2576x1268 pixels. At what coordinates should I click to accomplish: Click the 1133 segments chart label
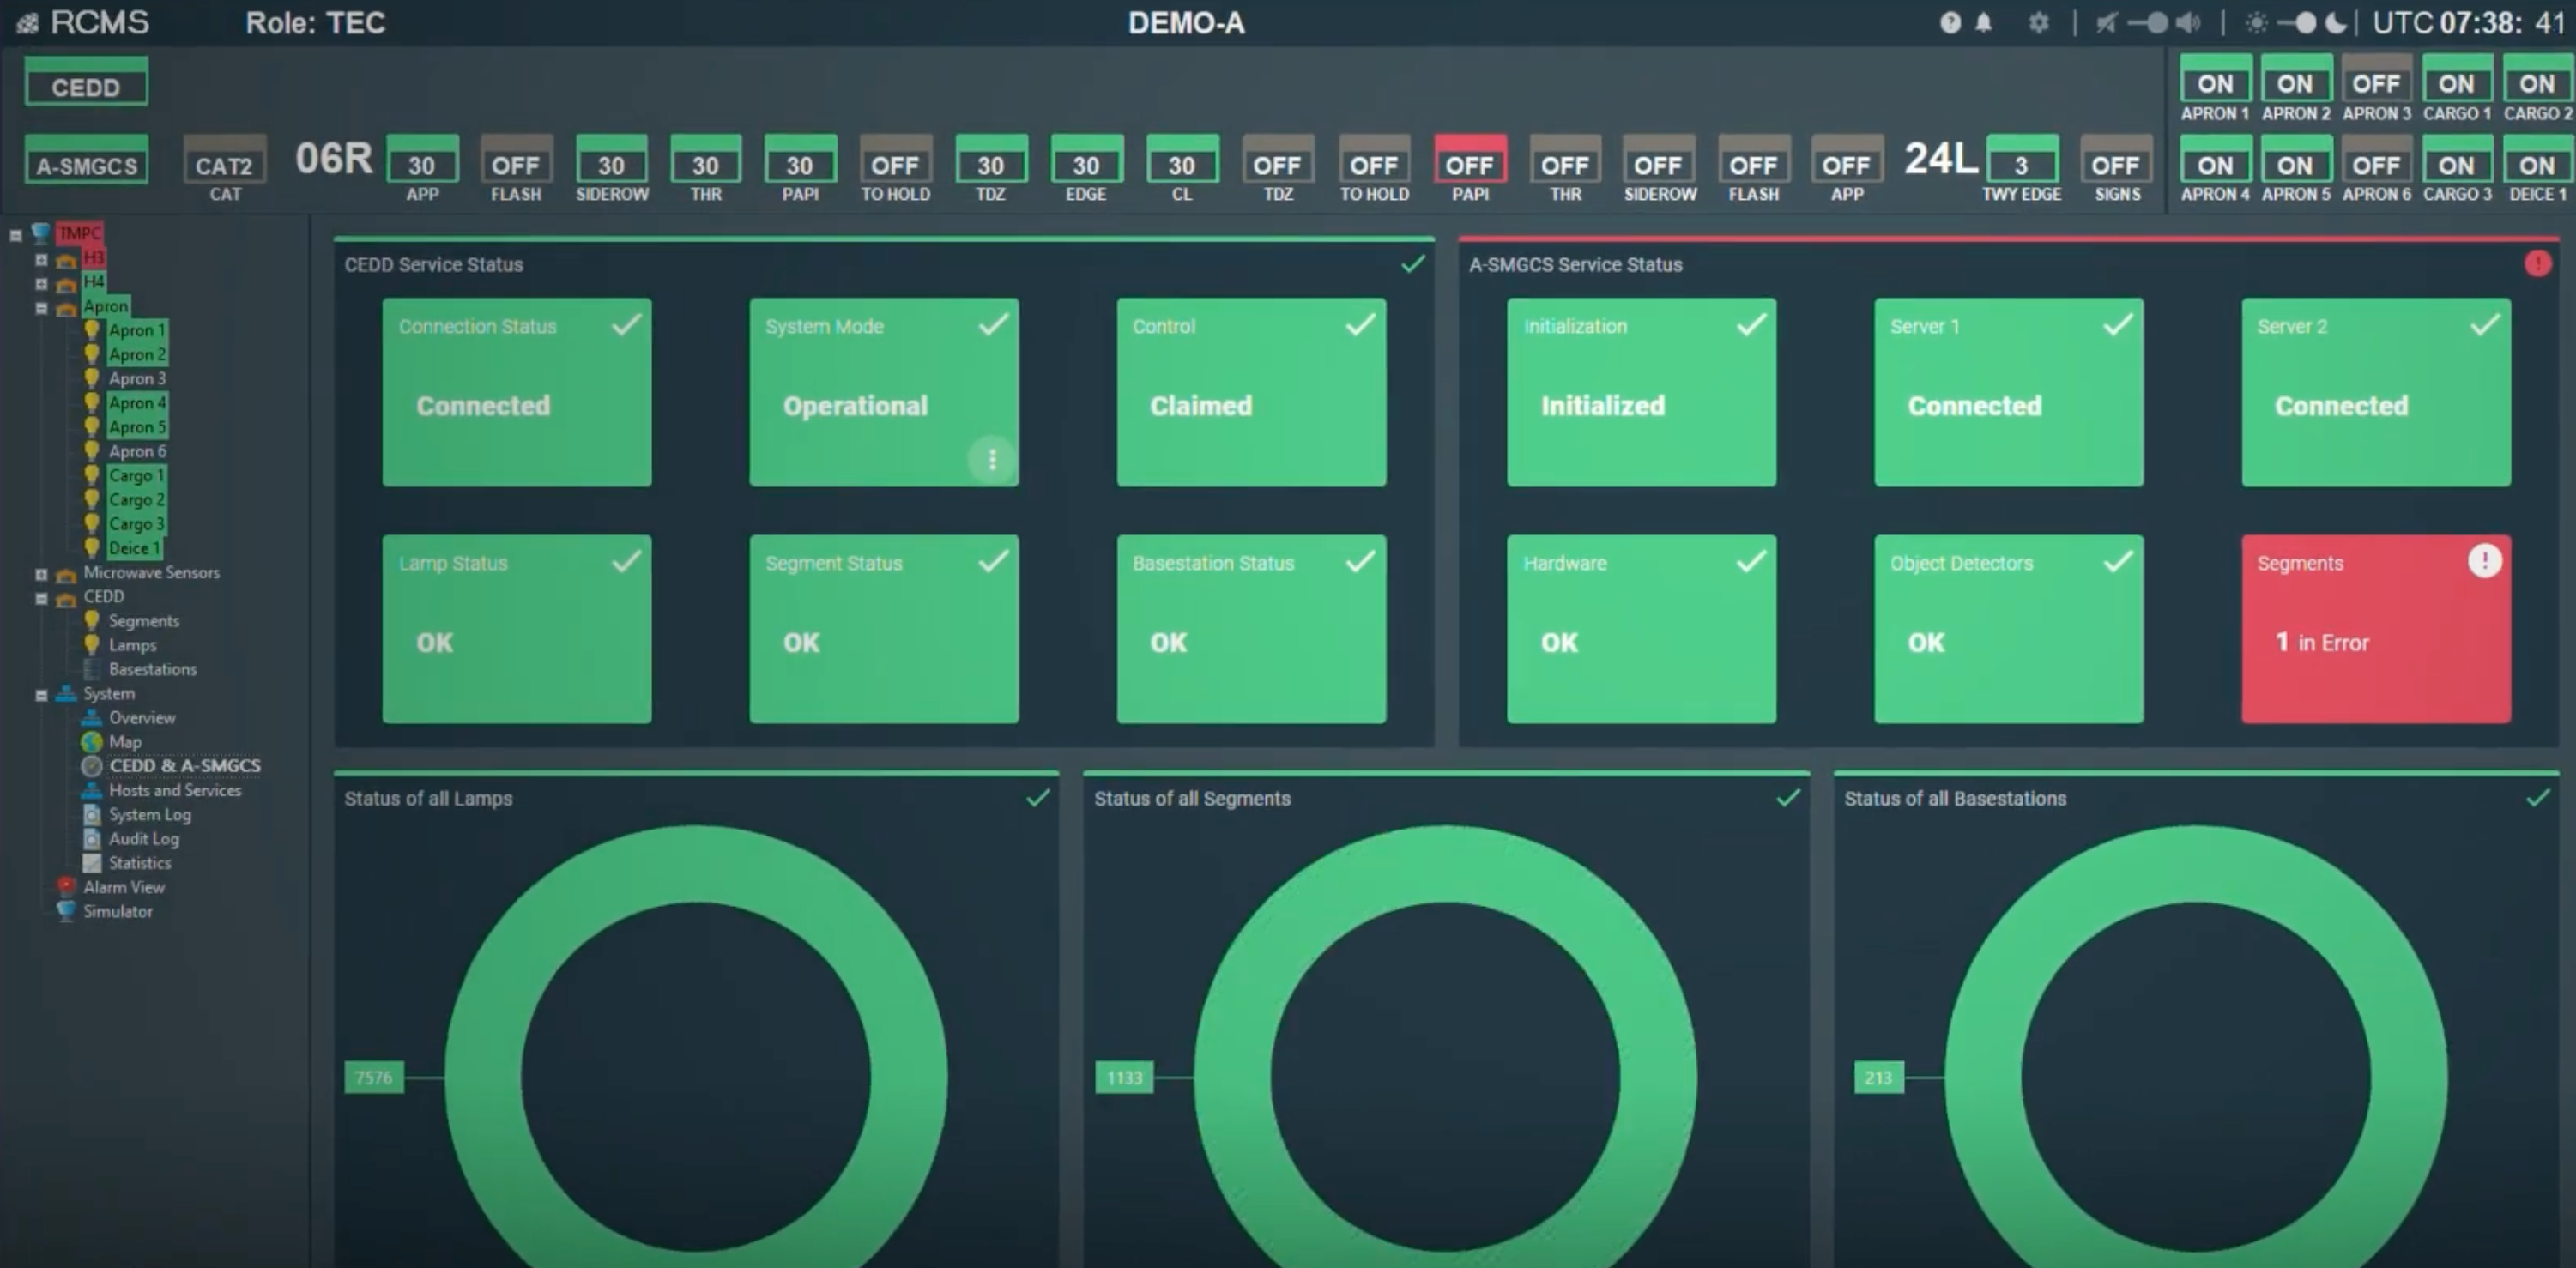coord(1124,1077)
